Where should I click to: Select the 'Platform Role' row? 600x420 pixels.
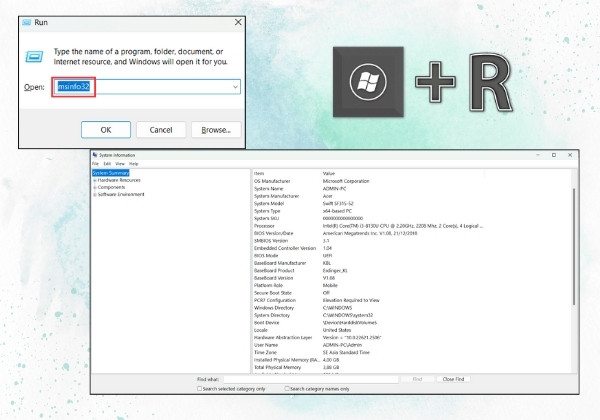412,285
